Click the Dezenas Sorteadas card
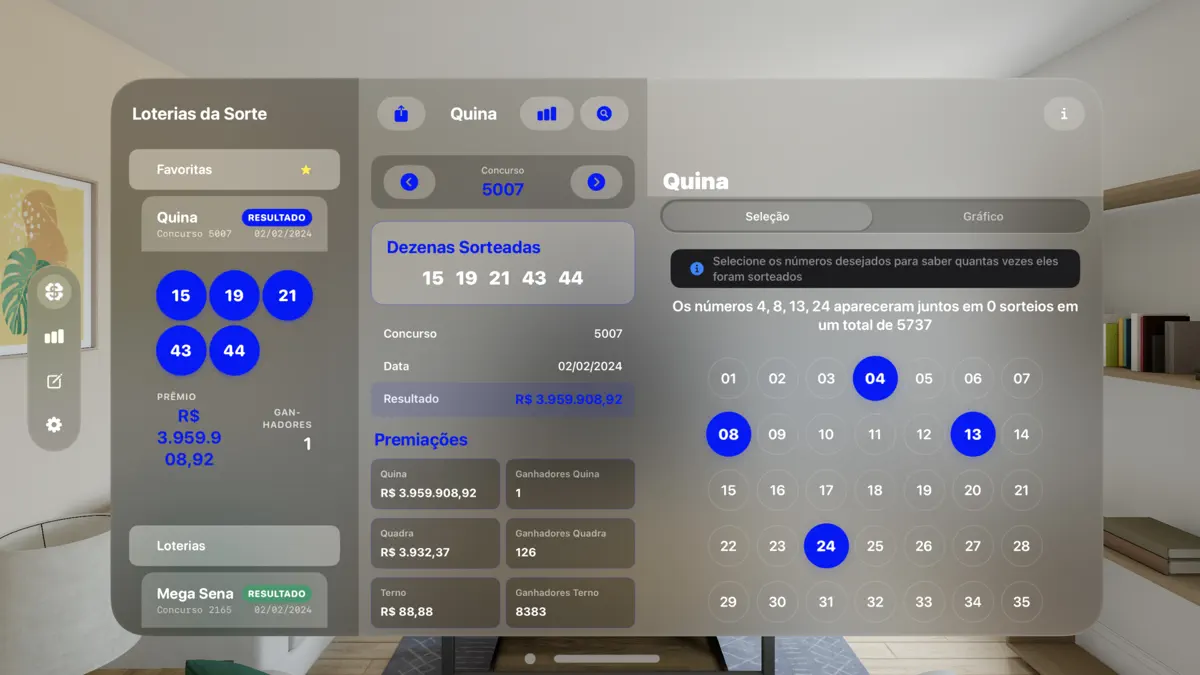Image resolution: width=1200 pixels, height=675 pixels. click(x=503, y=263)
